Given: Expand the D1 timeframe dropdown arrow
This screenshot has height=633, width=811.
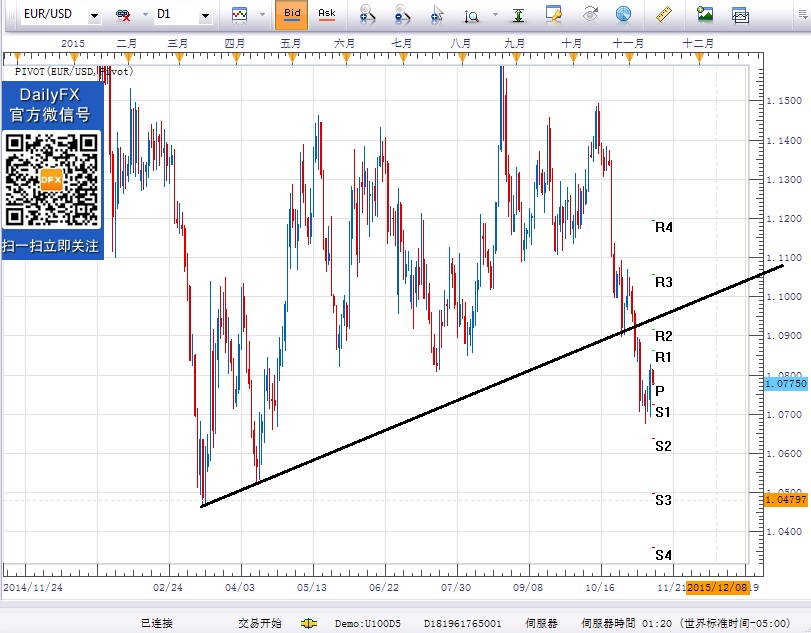Looking at the screenshot, I should [x=206, y=16].
